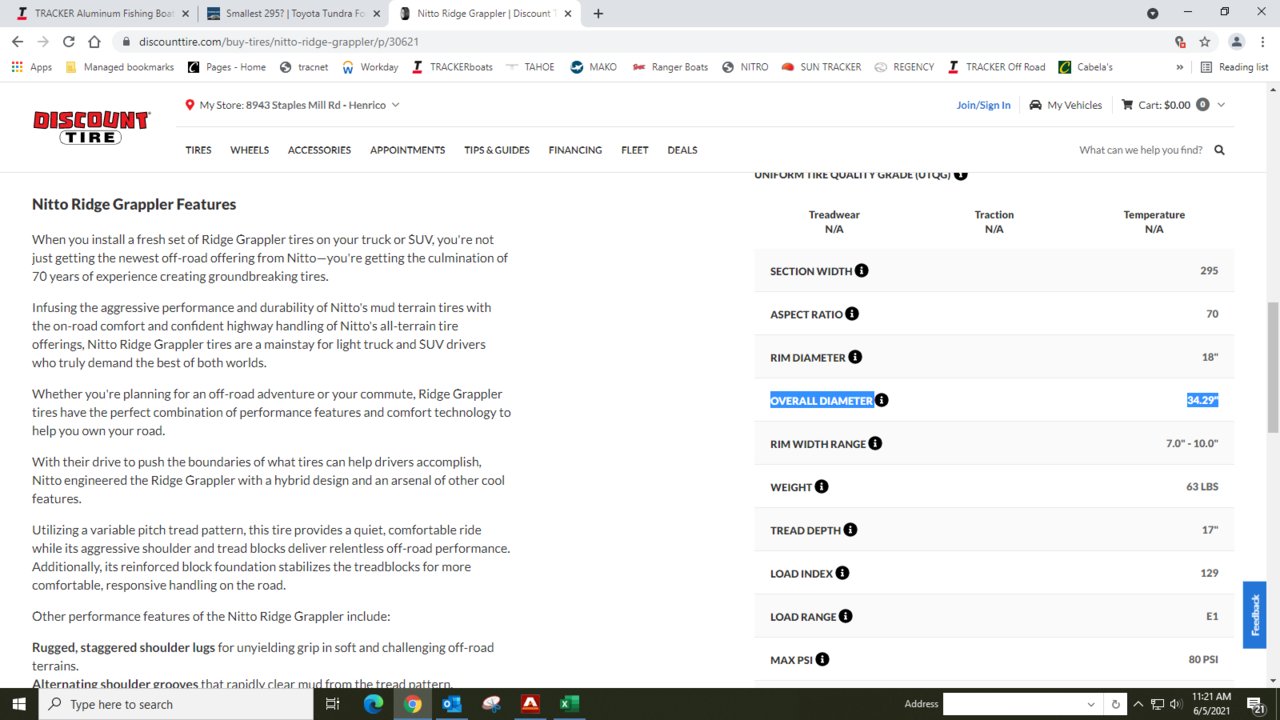
Task: Expand My Store location dropdown
Action: point(395,105)
